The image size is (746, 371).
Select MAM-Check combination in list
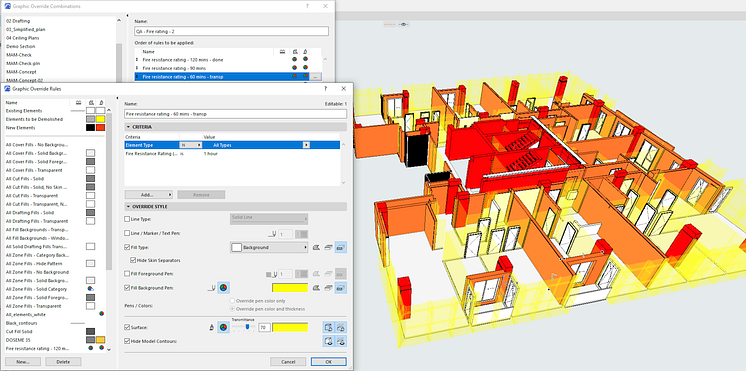coord(19,55)
